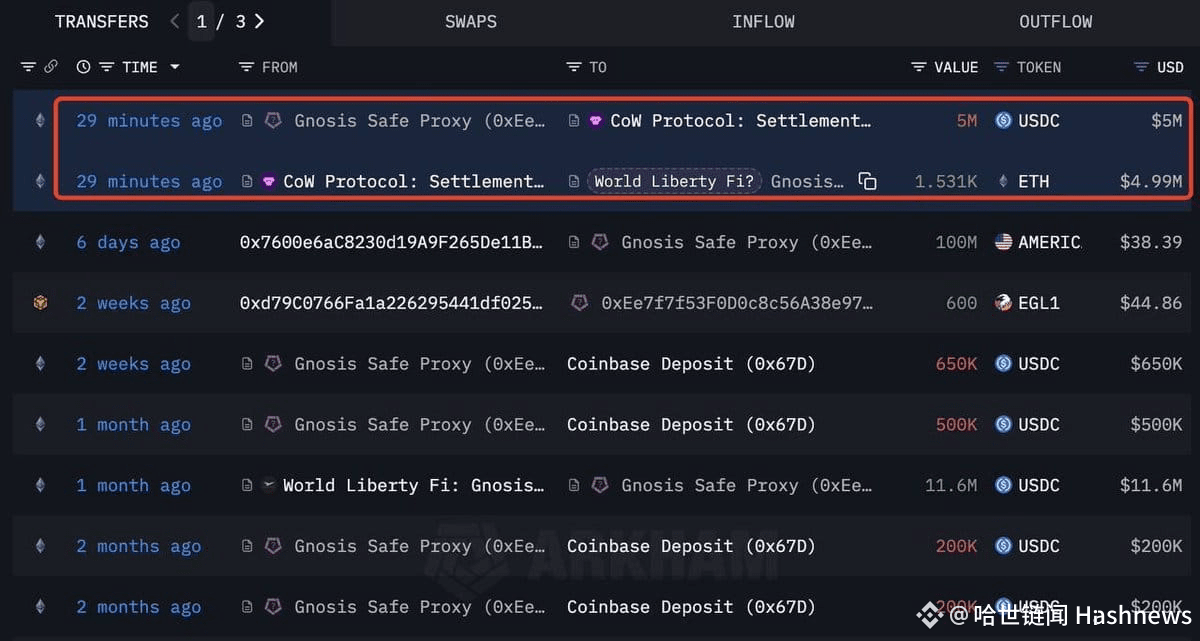Click CoW Protocol: Settlement sender in ETH row
Viewport: 1200px width, 641px height.
coord(414,182)
